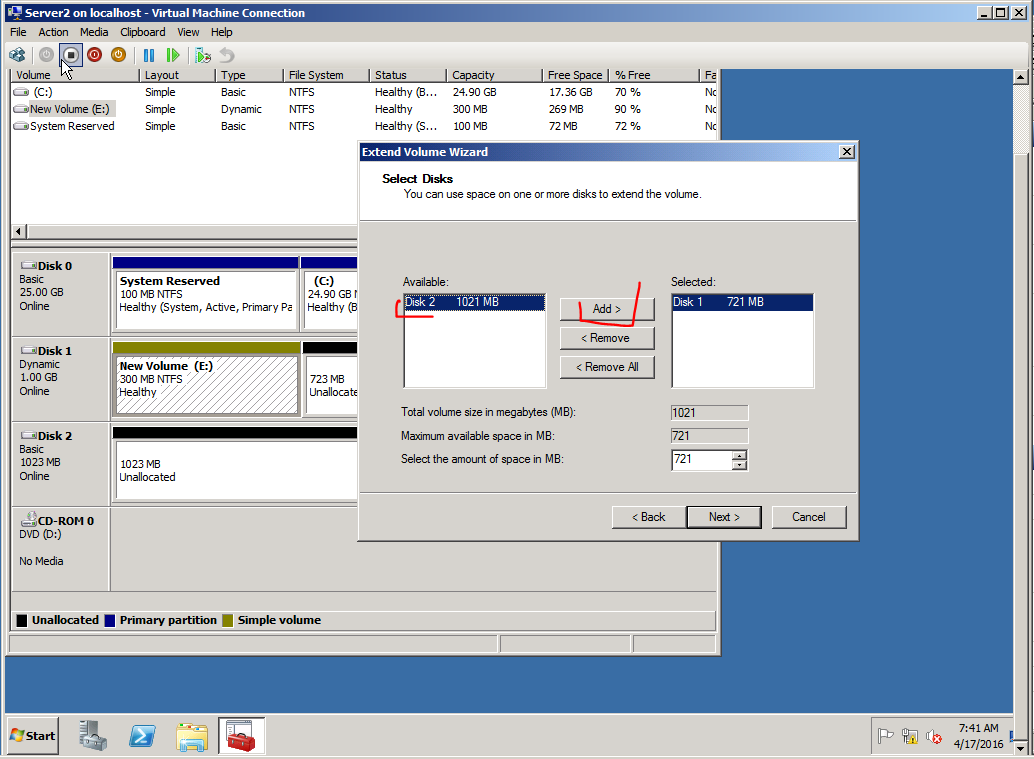Click the Action Center flag icon
This screenshot has width=1034, height=759.
[x=885, y=736]
